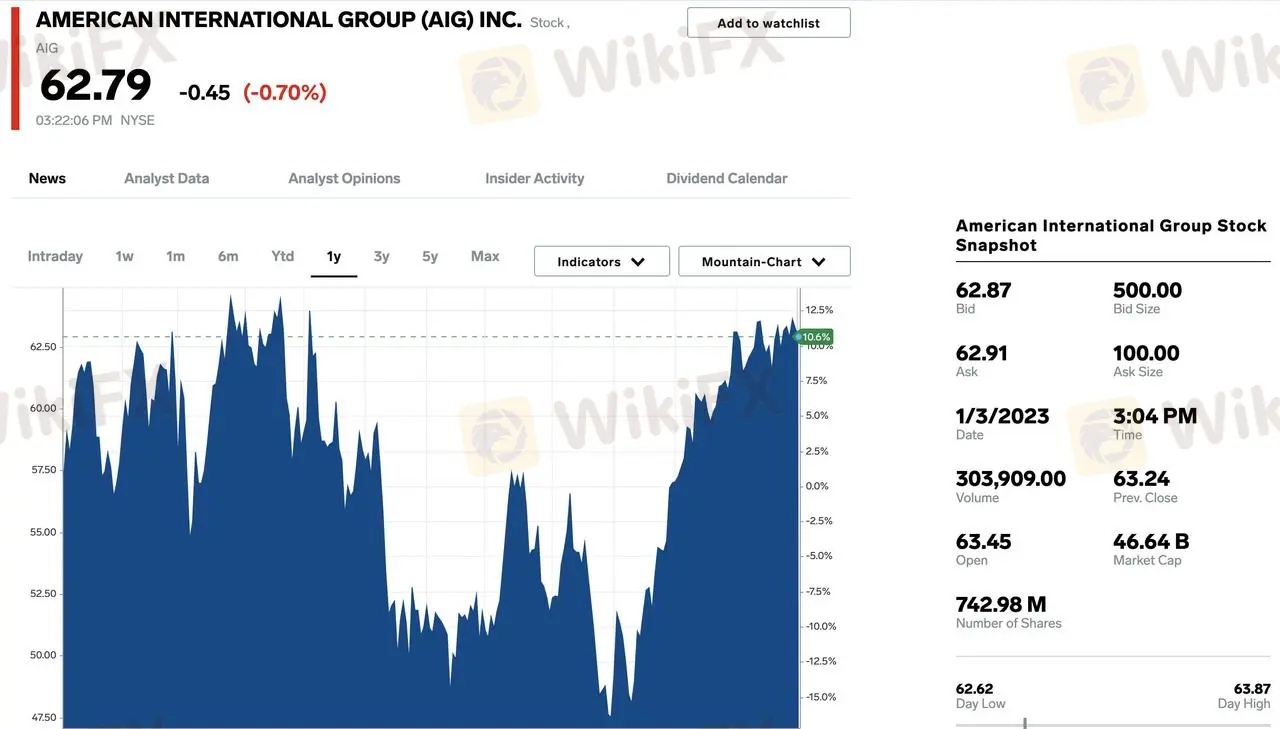Screen dimensions: 1280x729
Task: Click the Bid value 62.87
Action: tap(984, 290)
